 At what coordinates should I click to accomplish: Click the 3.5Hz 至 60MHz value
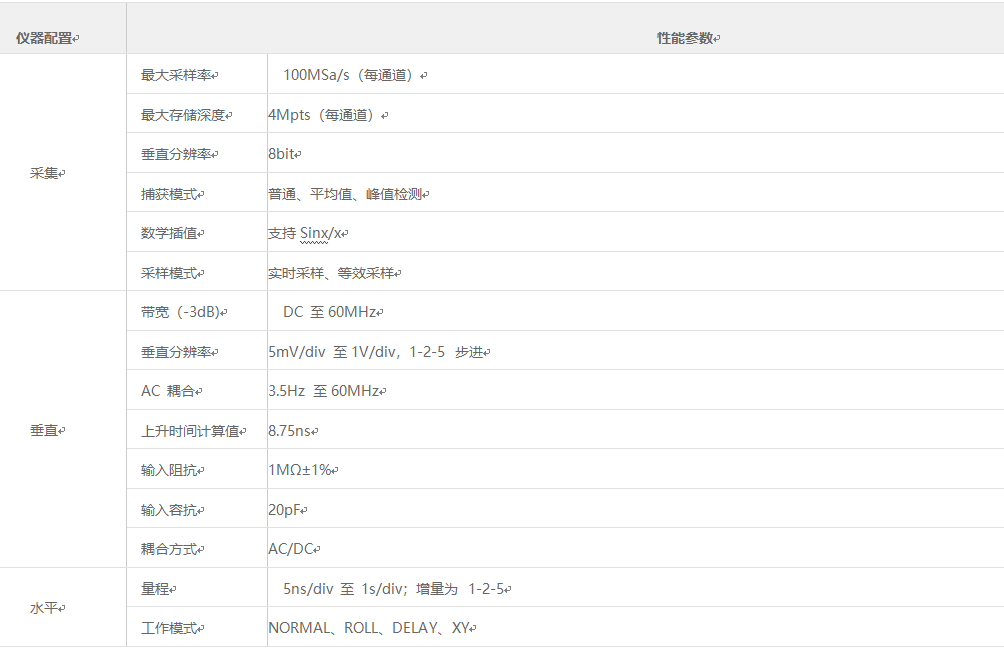point(324,391)
